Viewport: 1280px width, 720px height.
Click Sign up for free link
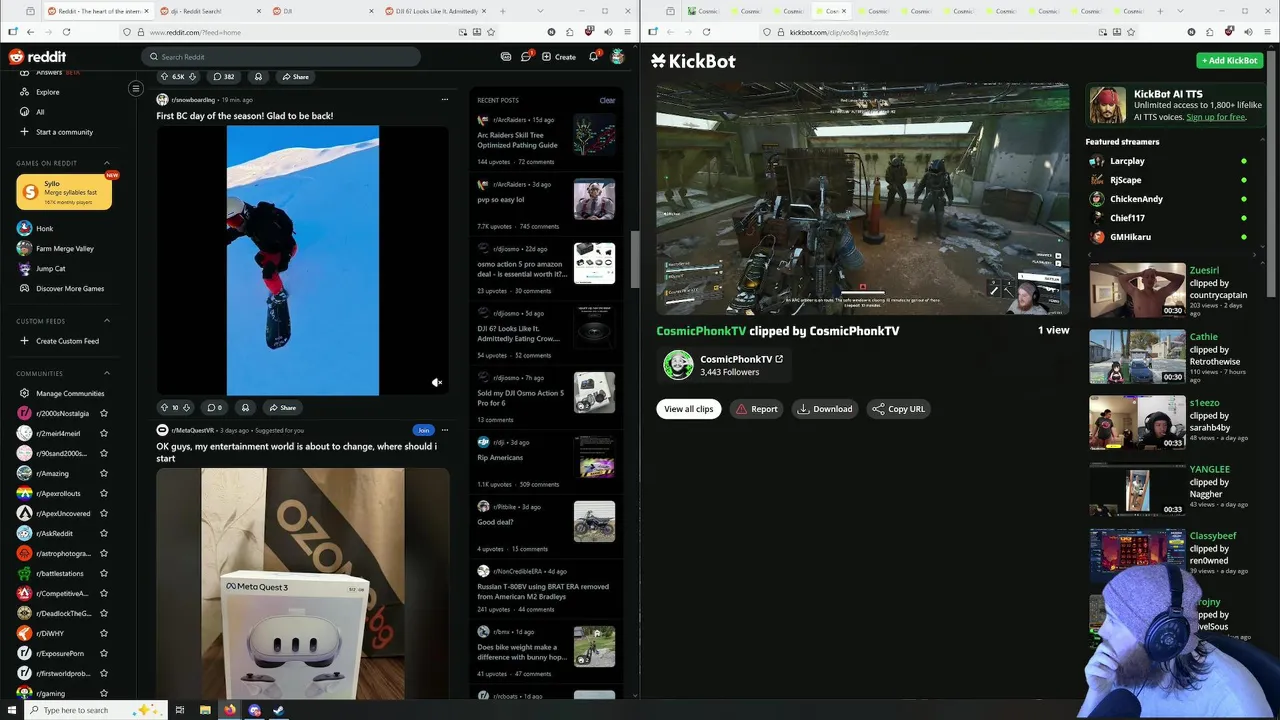click(1216, 117)
